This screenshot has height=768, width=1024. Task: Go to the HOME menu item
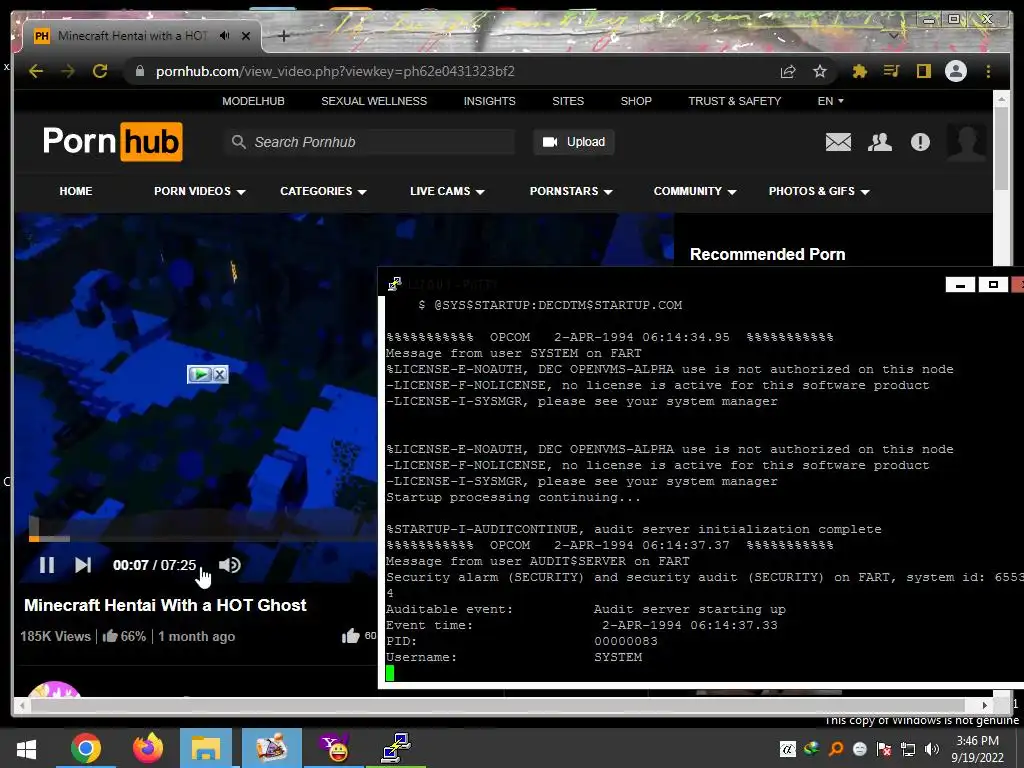(x=76, y=191)
